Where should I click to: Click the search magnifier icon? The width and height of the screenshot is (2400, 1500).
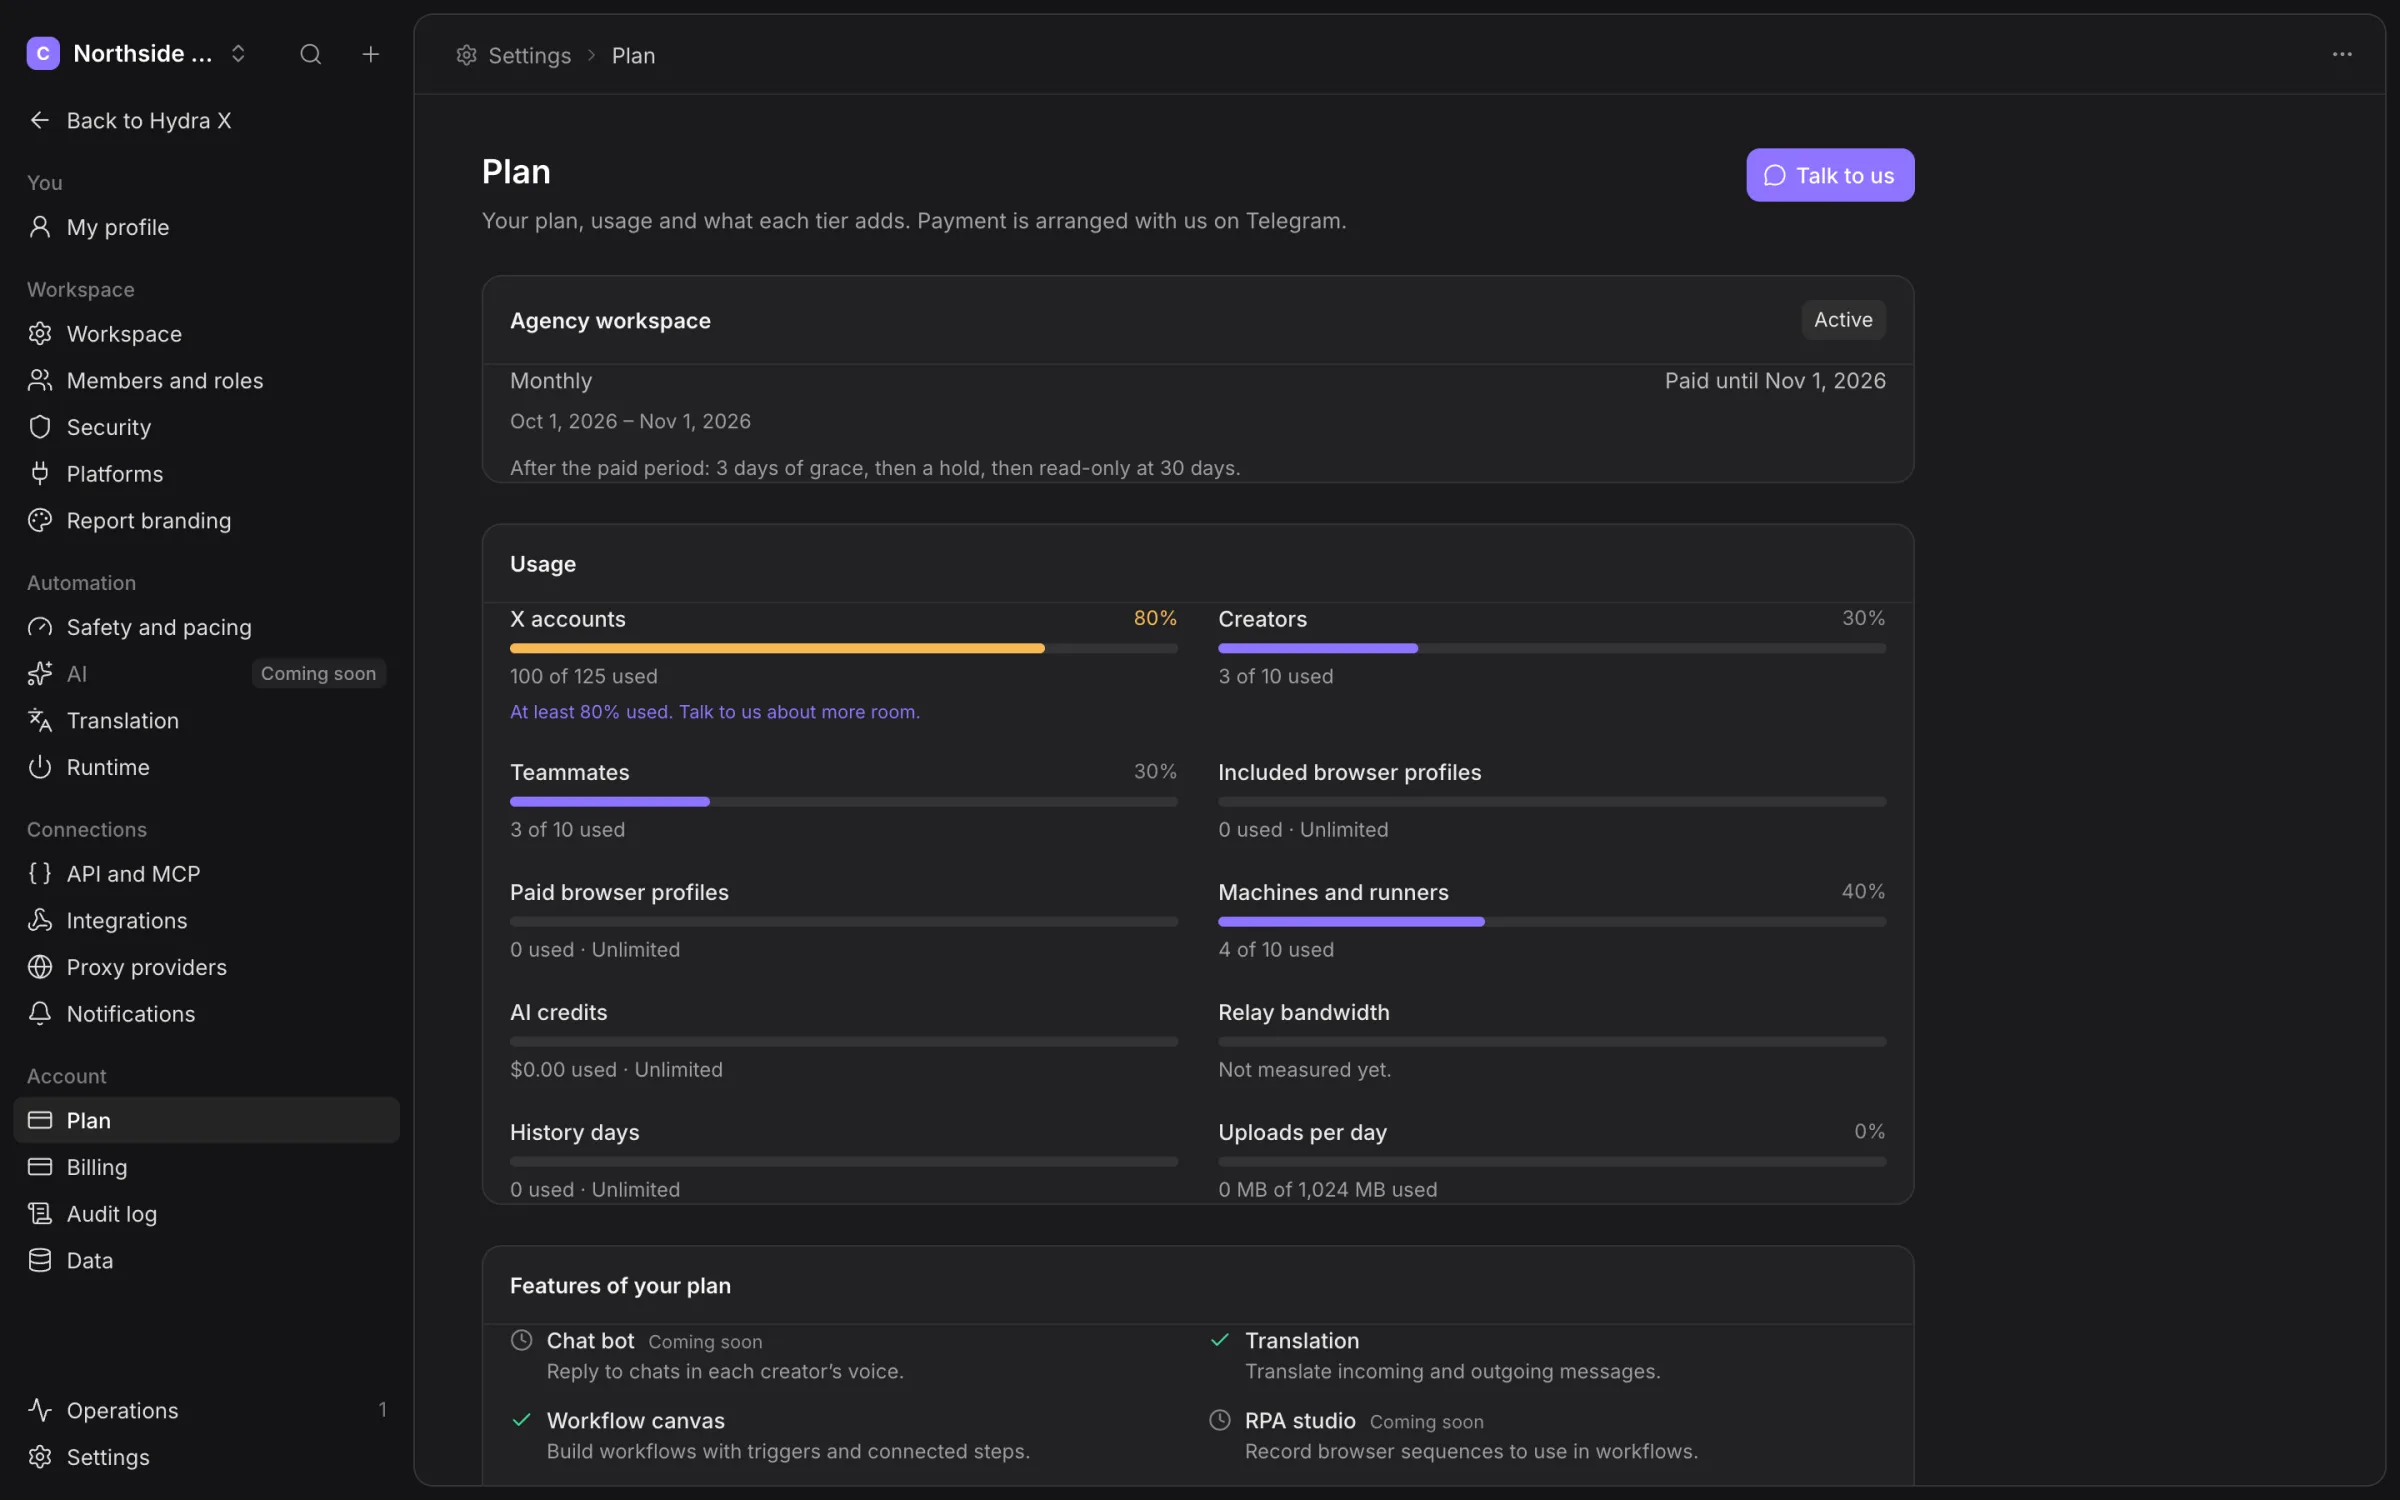point(310,54)
